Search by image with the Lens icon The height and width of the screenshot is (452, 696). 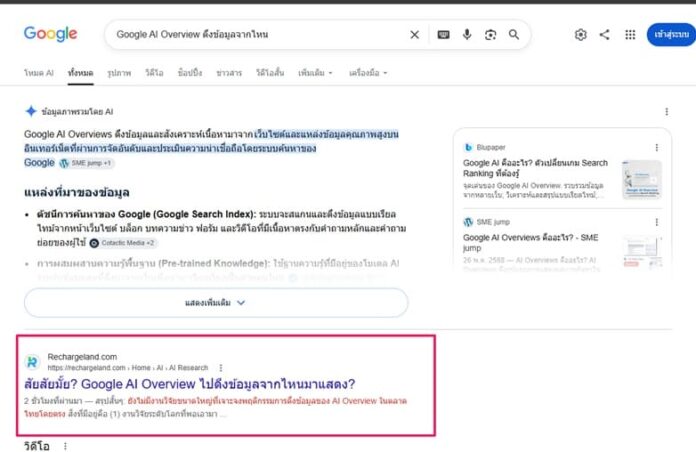click(x=490, y=35)
